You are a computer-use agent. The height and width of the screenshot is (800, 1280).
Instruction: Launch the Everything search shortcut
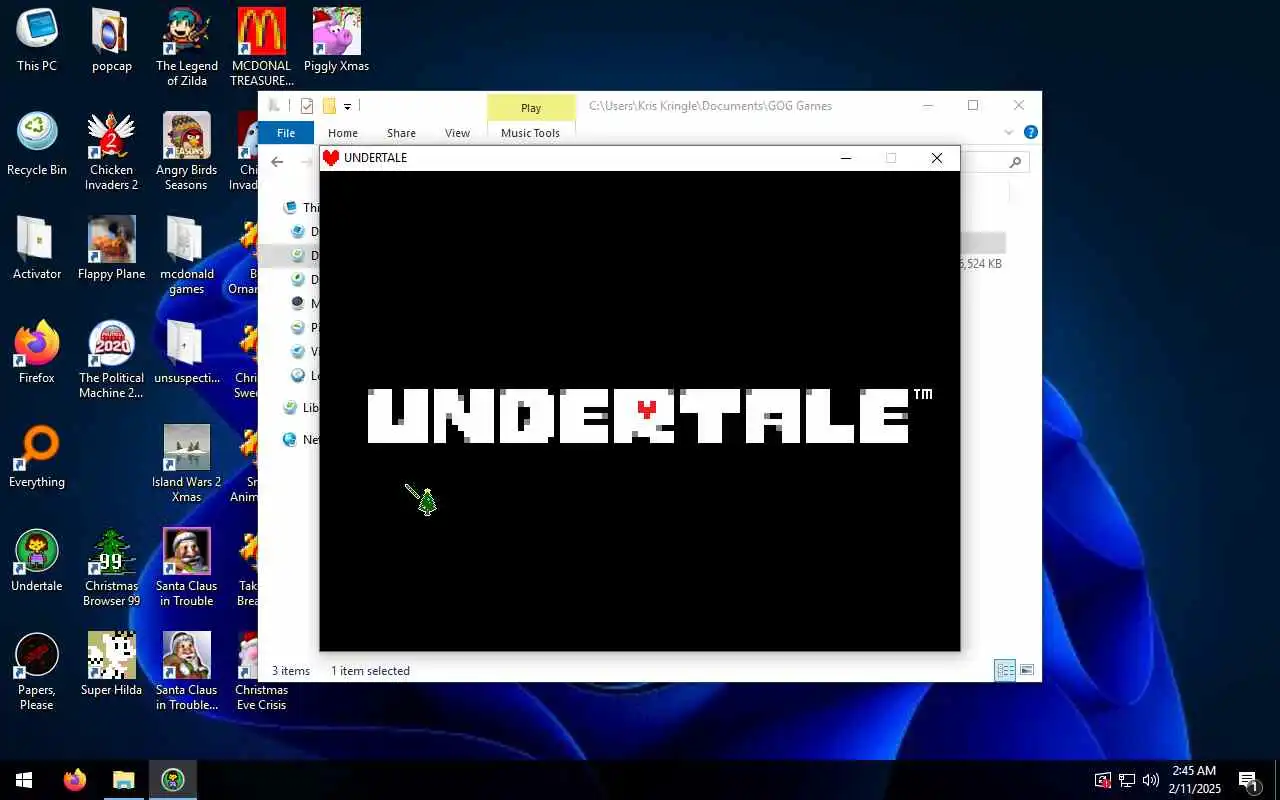[x=37, y=457]
